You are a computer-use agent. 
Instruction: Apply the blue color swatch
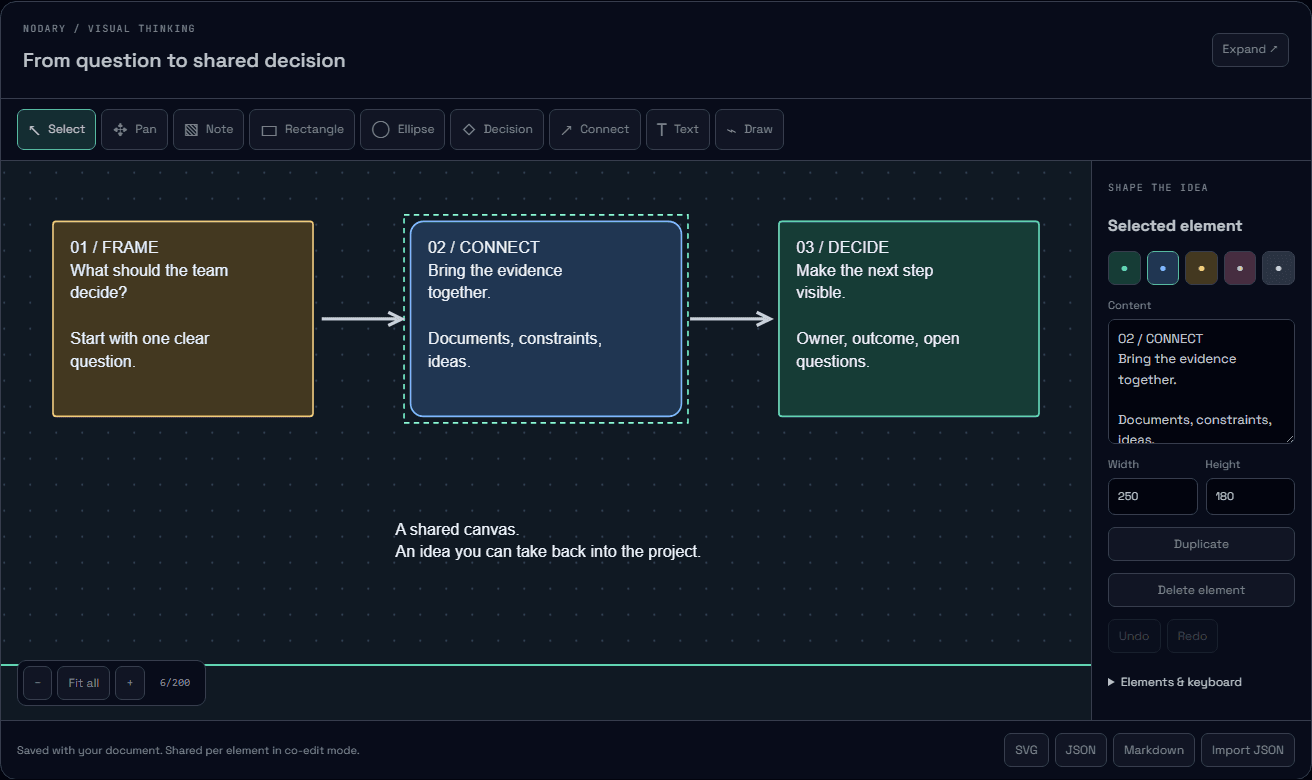[x=1162, y=268]
